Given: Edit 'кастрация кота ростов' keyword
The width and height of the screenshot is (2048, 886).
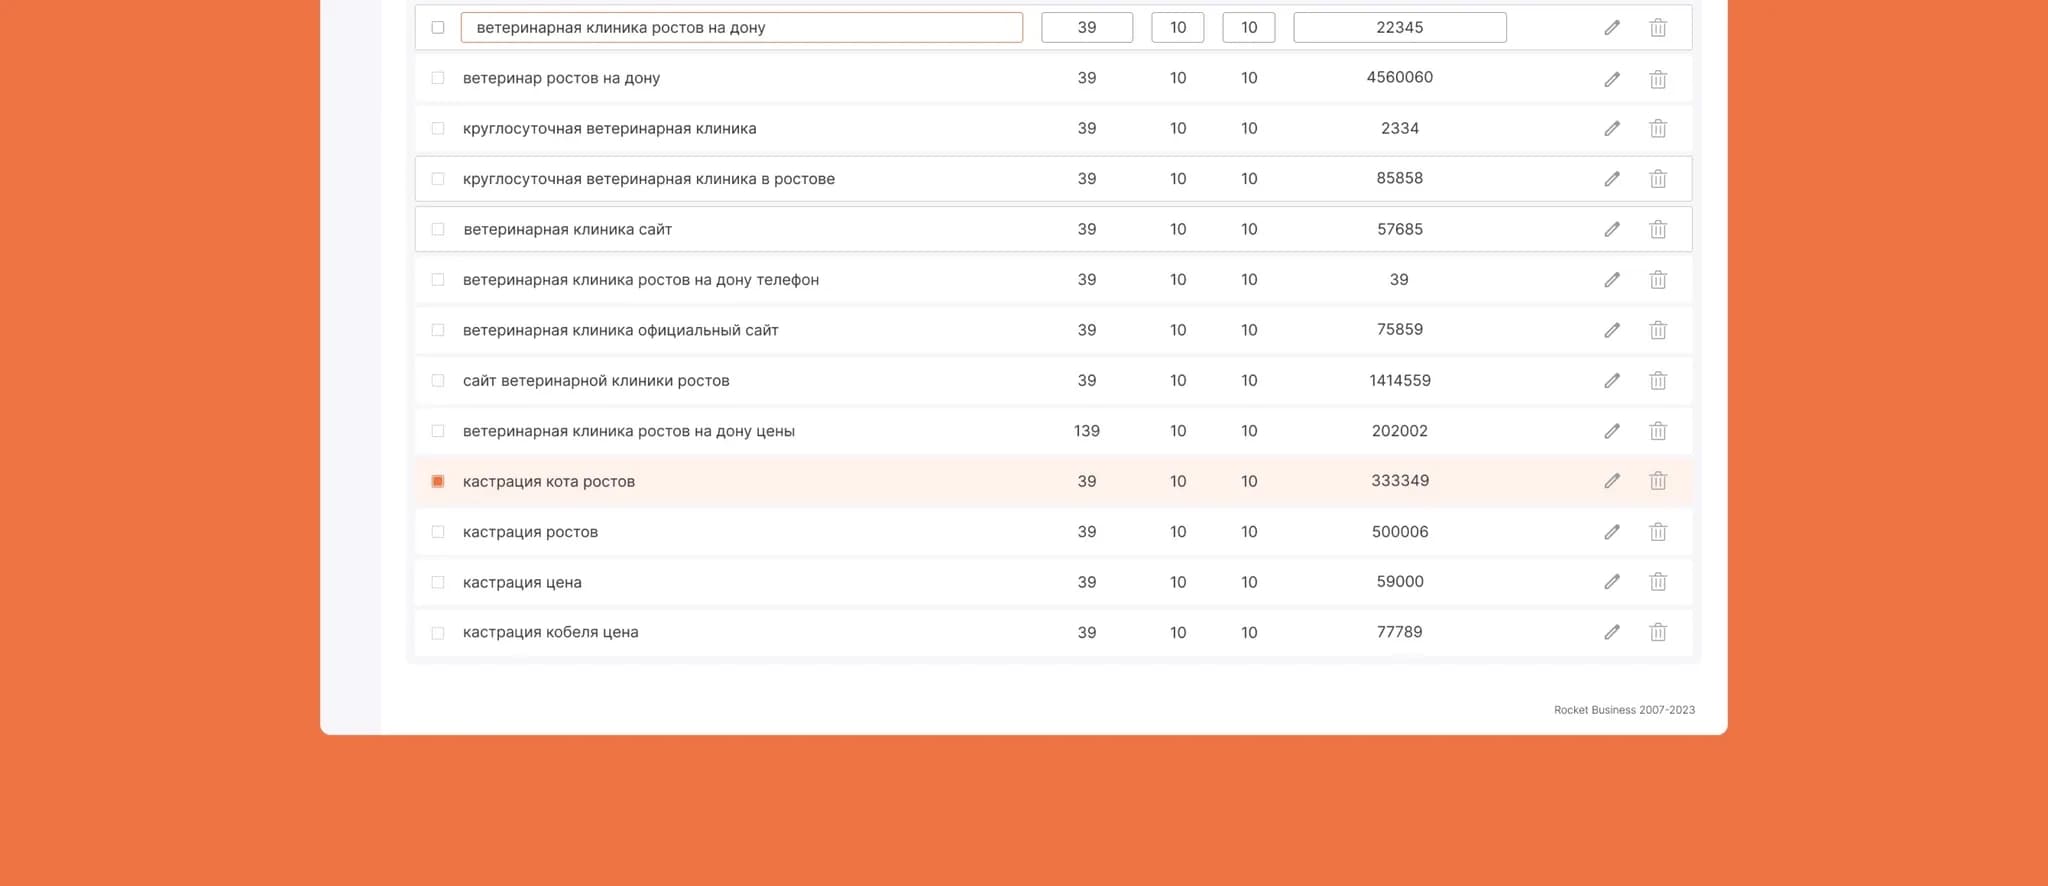Looking at the screenshot, I should pos(1612,481).
